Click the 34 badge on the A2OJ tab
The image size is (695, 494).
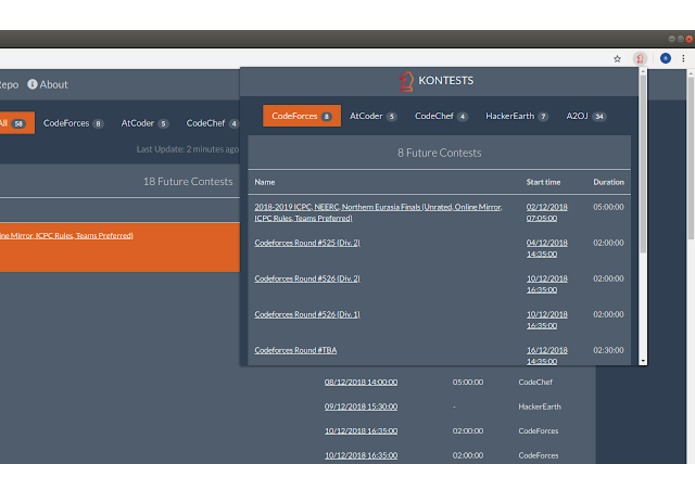pyautogui.click(x=599, y=117)
